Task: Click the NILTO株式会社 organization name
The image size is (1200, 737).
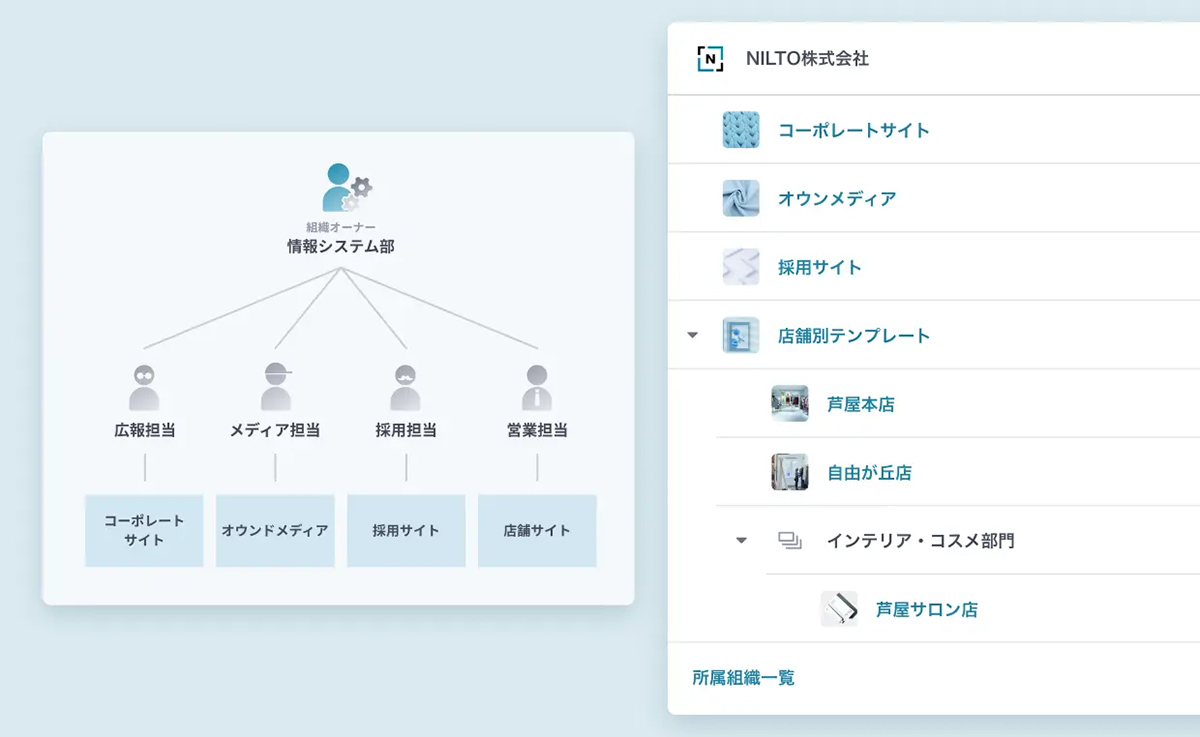Action: coord(807,59)
